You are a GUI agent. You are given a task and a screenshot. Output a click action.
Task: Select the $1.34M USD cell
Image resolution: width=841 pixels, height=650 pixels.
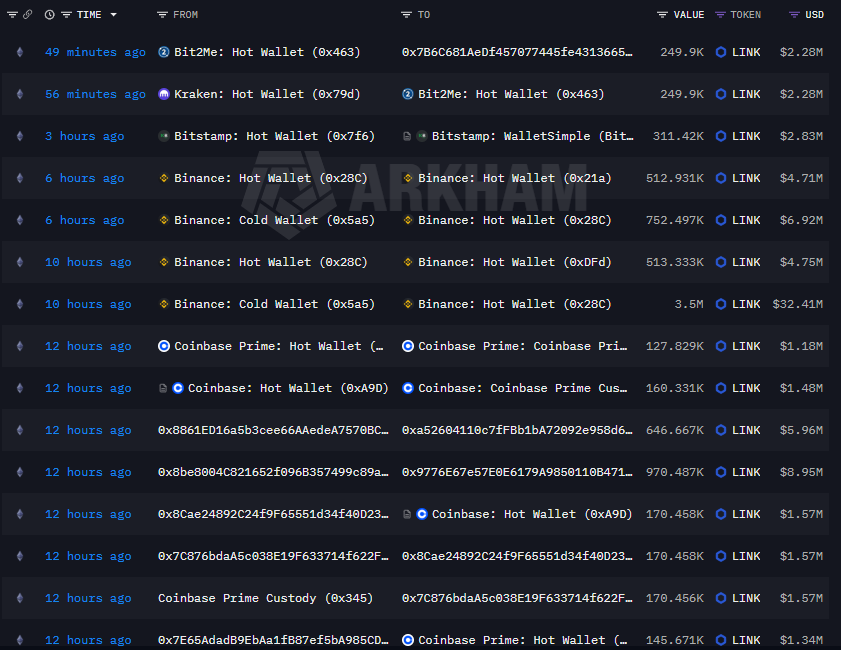(801, 640)
